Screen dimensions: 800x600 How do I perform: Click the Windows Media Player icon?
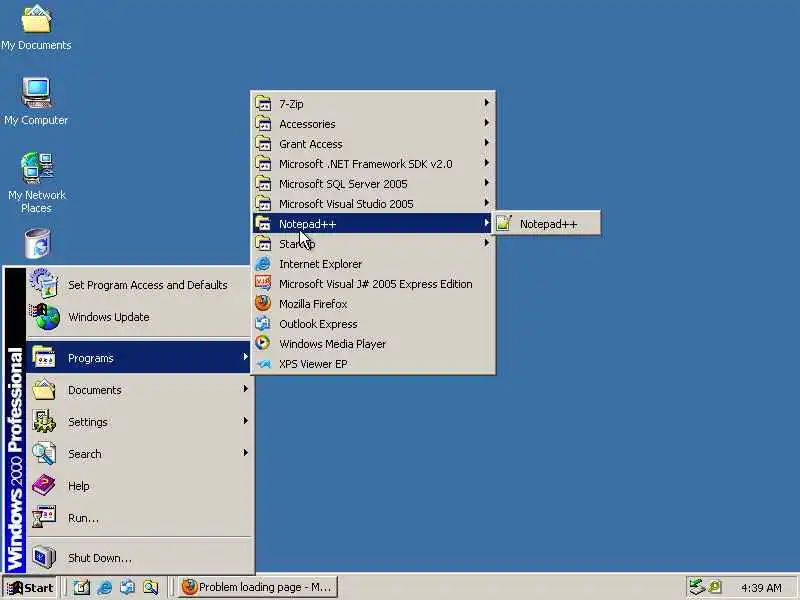pyautogui.click(x=263, y=343)
